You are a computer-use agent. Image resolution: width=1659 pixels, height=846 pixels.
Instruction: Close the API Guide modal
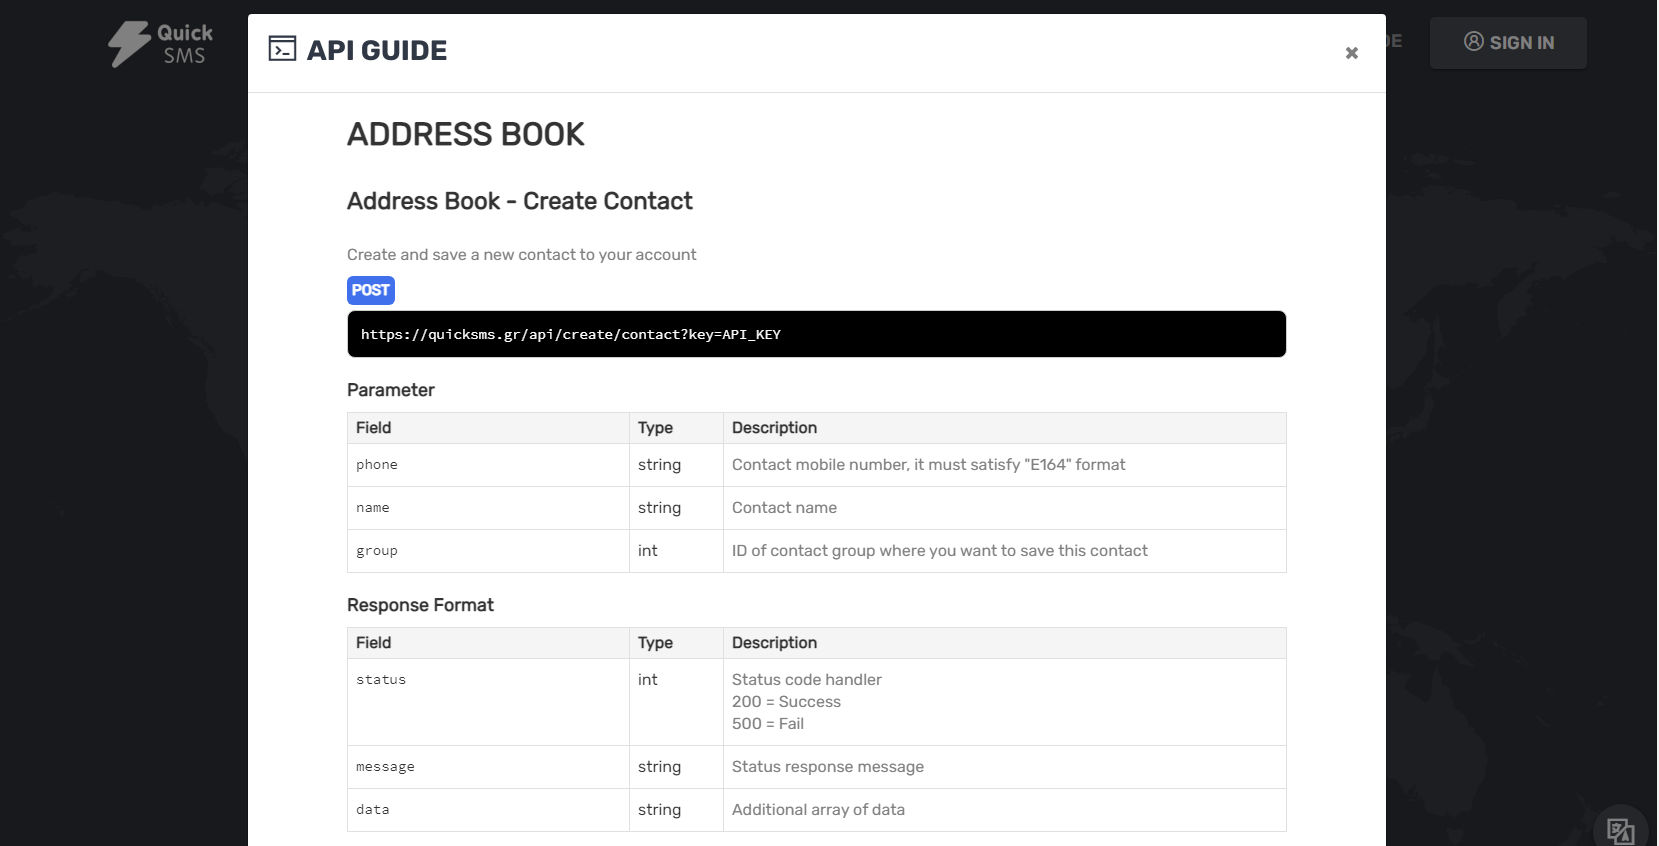1351,53
